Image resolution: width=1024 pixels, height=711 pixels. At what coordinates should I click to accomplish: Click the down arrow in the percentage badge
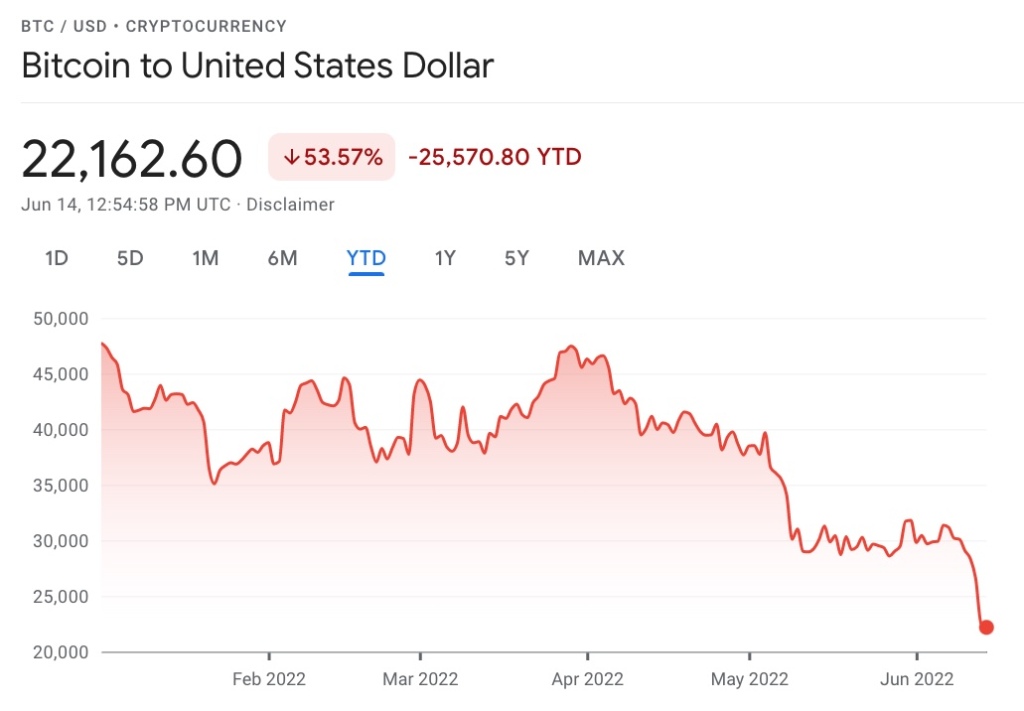292,157
